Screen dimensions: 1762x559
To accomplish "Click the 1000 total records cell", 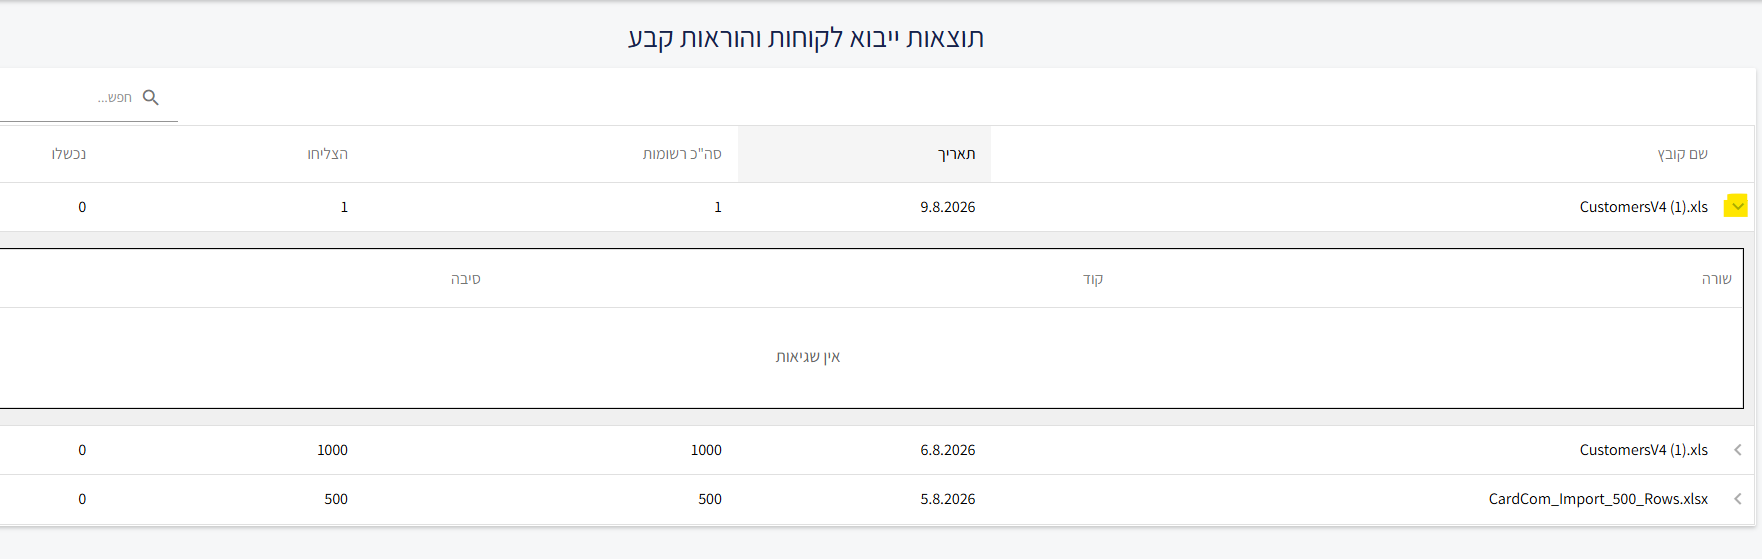I will 706,450.
